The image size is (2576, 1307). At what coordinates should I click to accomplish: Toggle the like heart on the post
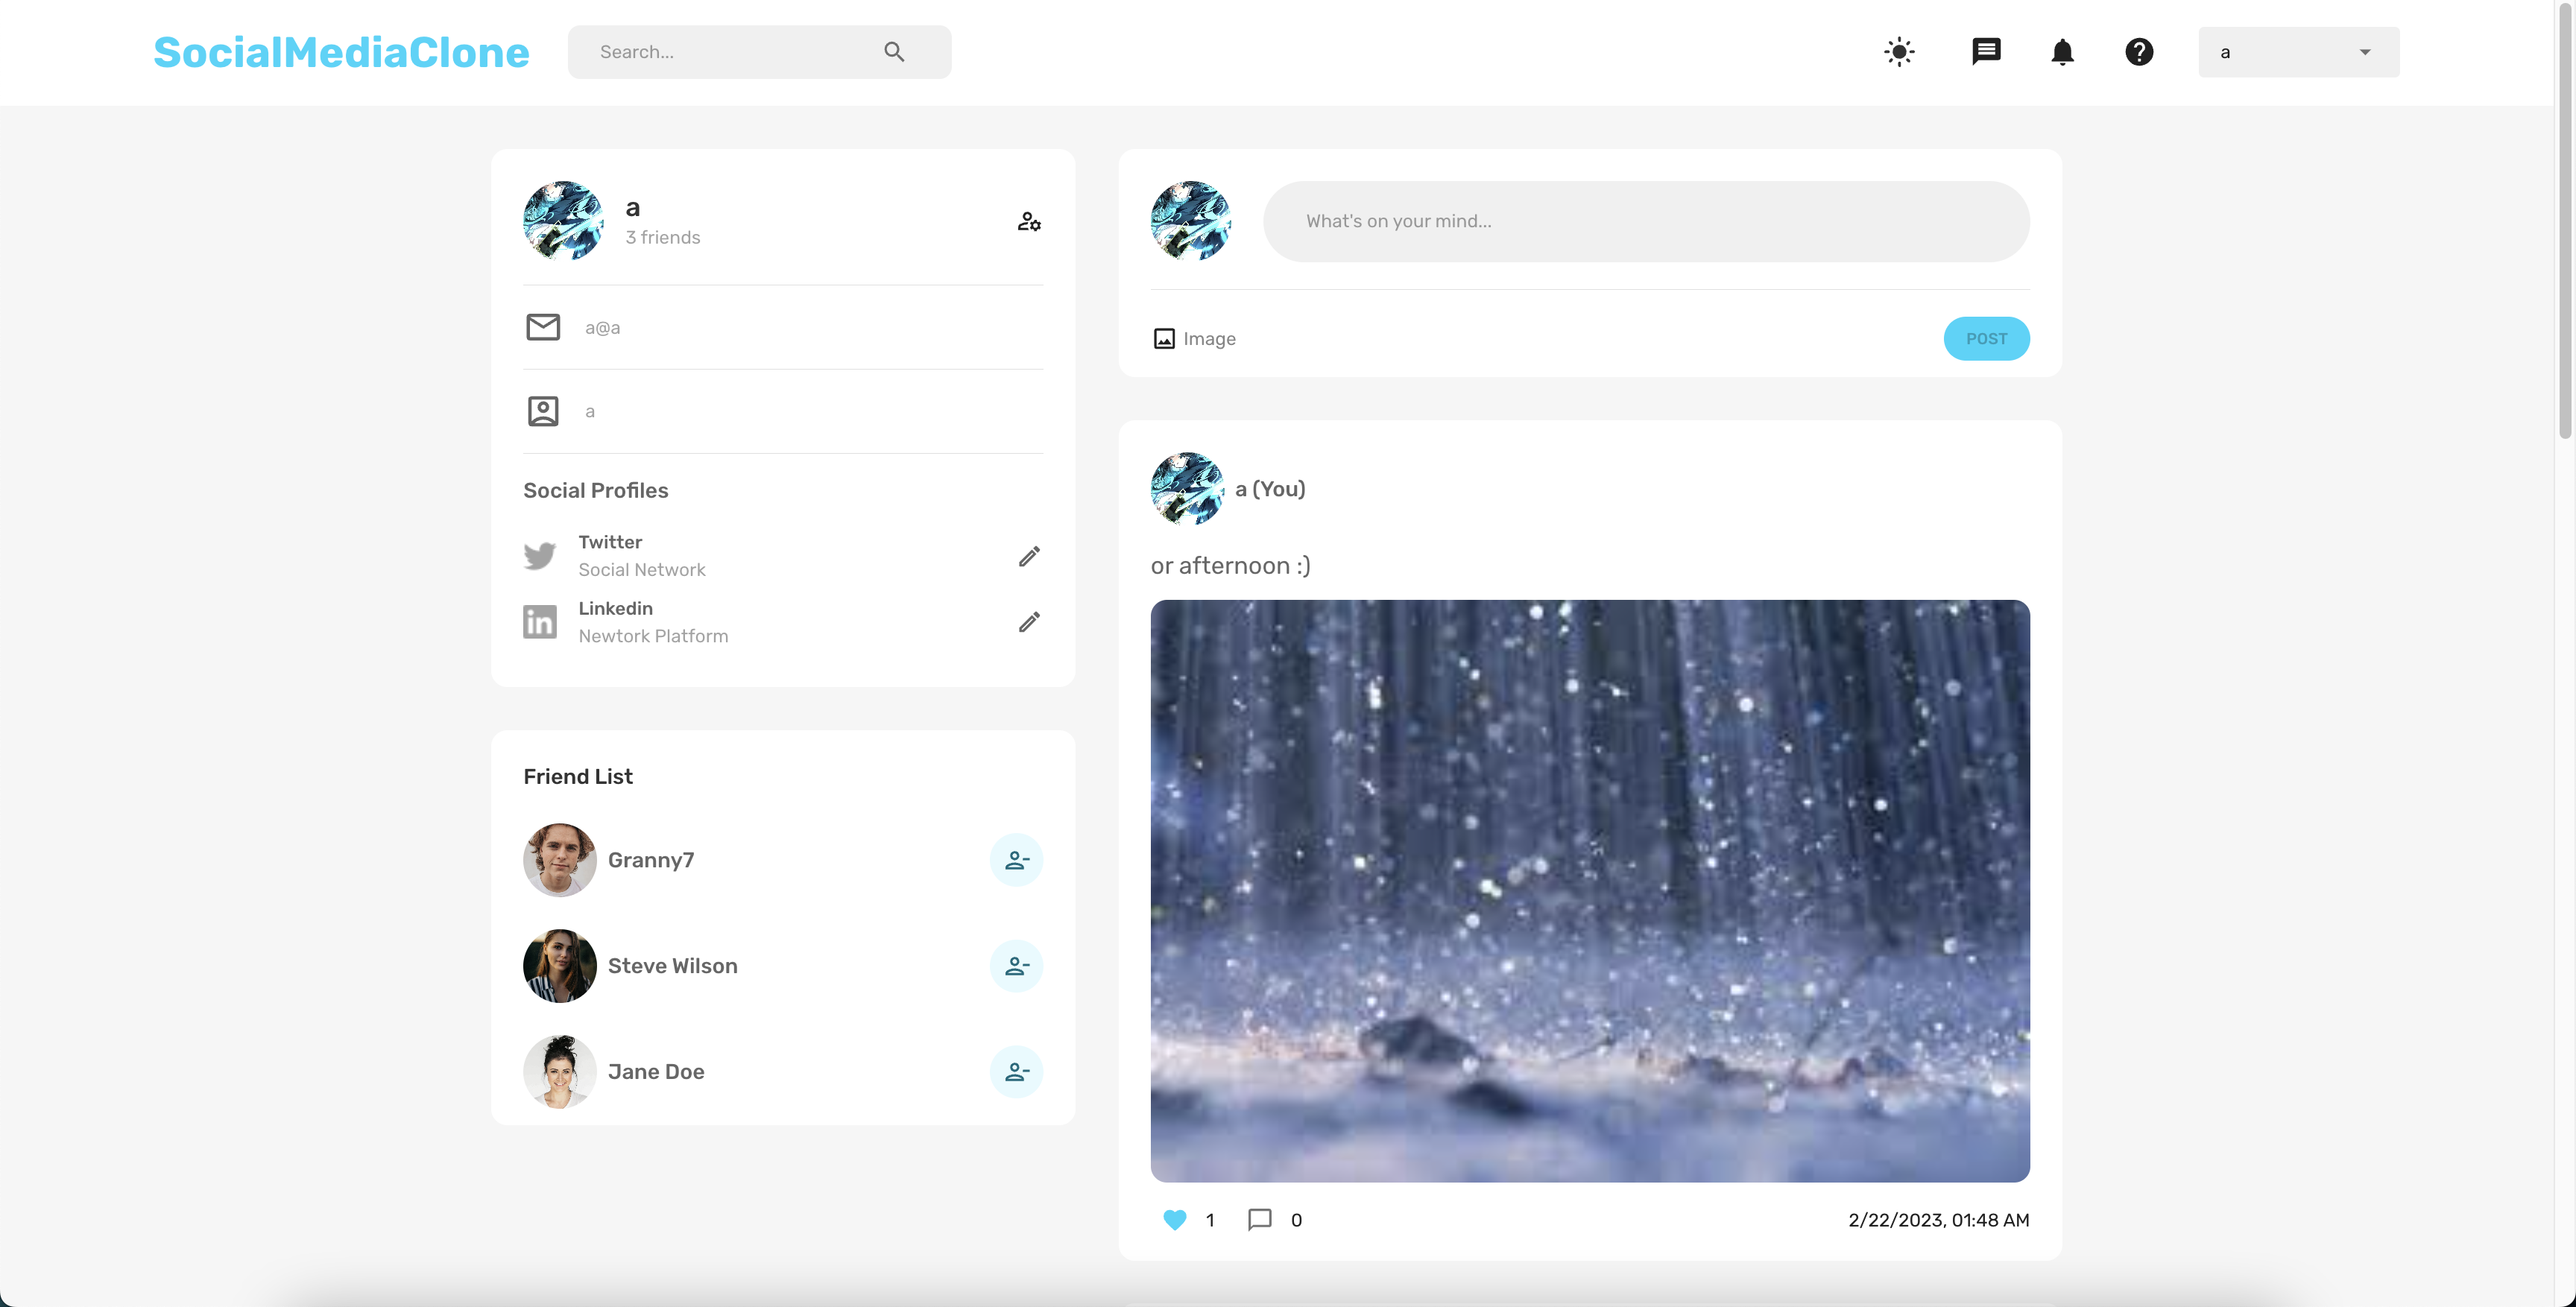pos(1173,1220)
